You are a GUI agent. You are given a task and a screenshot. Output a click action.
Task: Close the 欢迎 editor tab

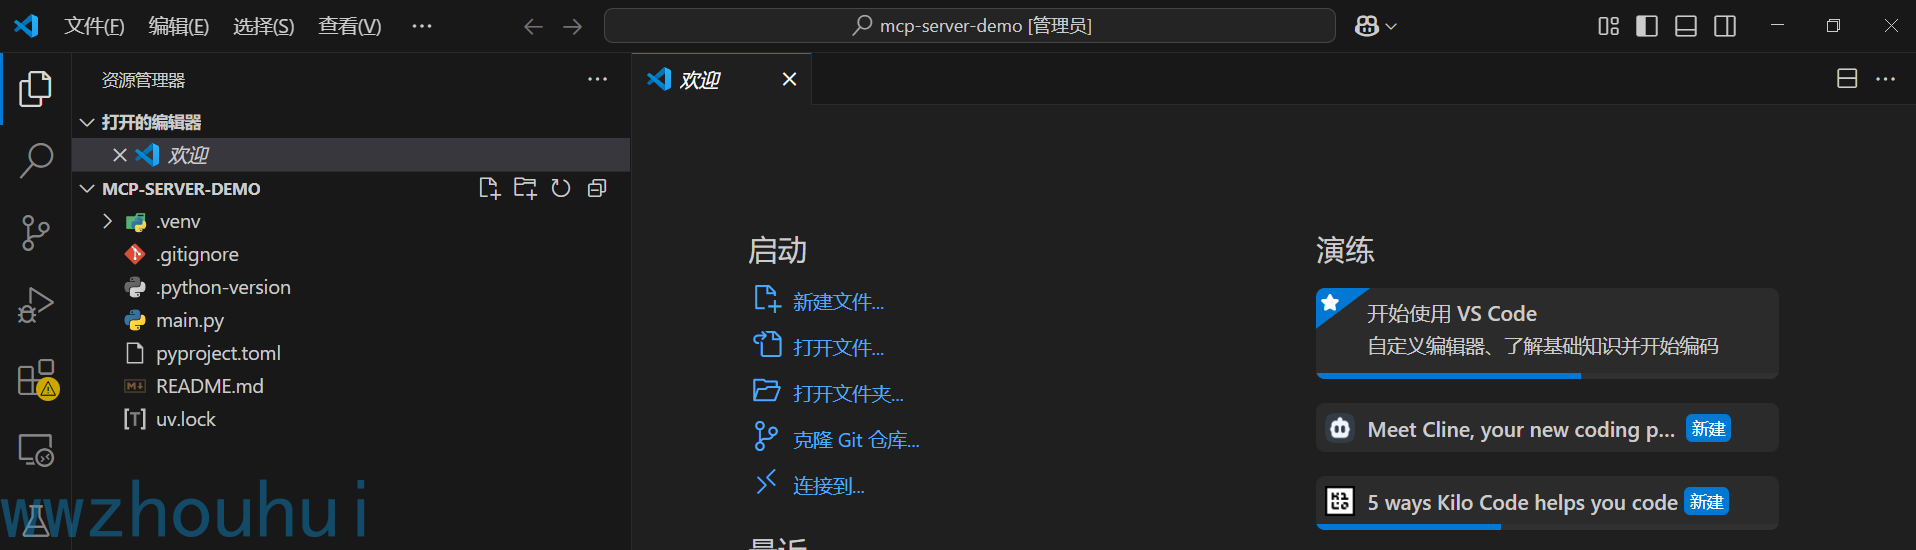[789, 79]
